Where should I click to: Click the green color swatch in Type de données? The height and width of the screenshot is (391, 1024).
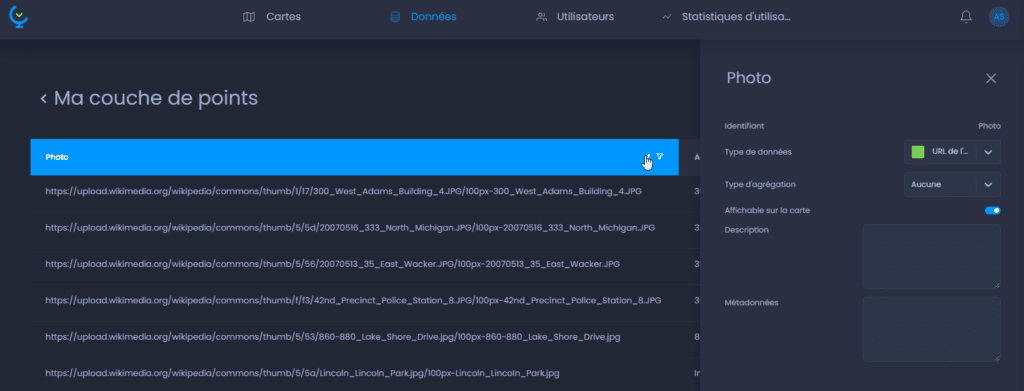pyautogui.click(x=918, y=151)
